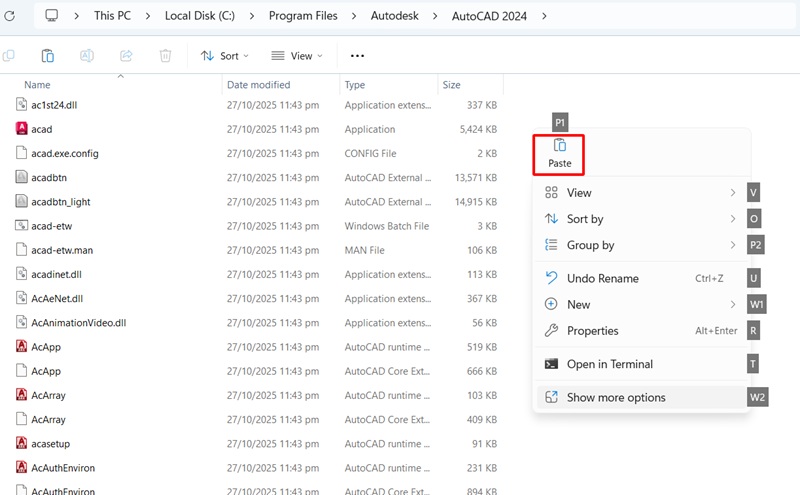Image resolution: width=800 pixels, height=495 pixels.
Task: Choose Show more options
Action: coord(641,397)
